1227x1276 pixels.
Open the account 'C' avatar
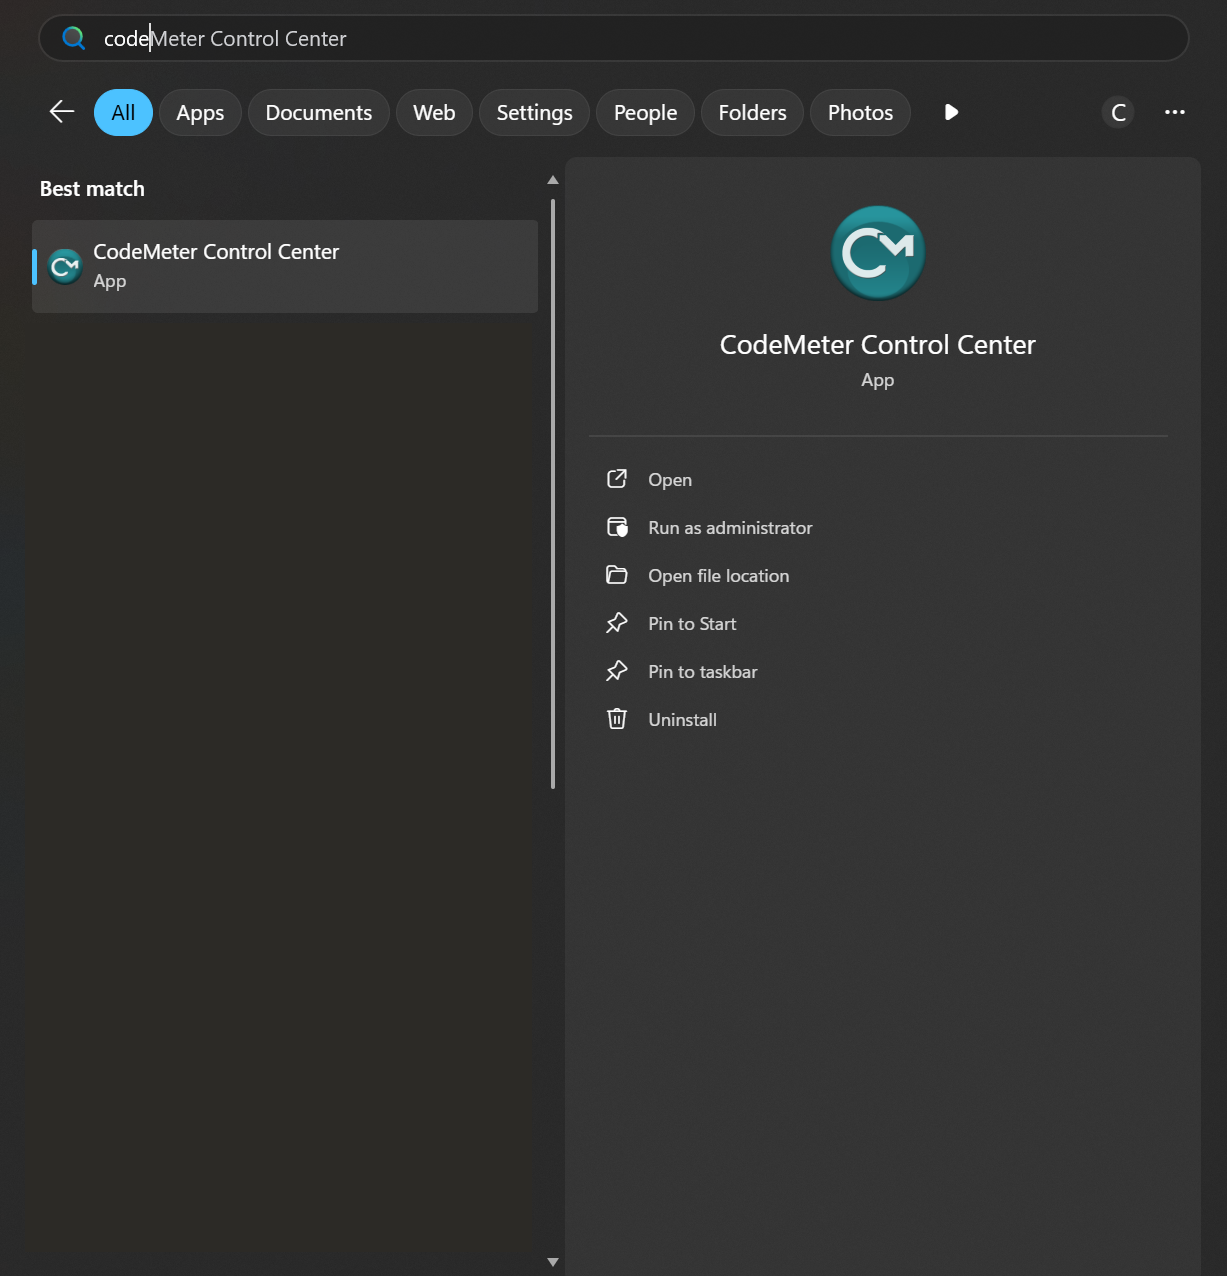tap(1118, 113)
